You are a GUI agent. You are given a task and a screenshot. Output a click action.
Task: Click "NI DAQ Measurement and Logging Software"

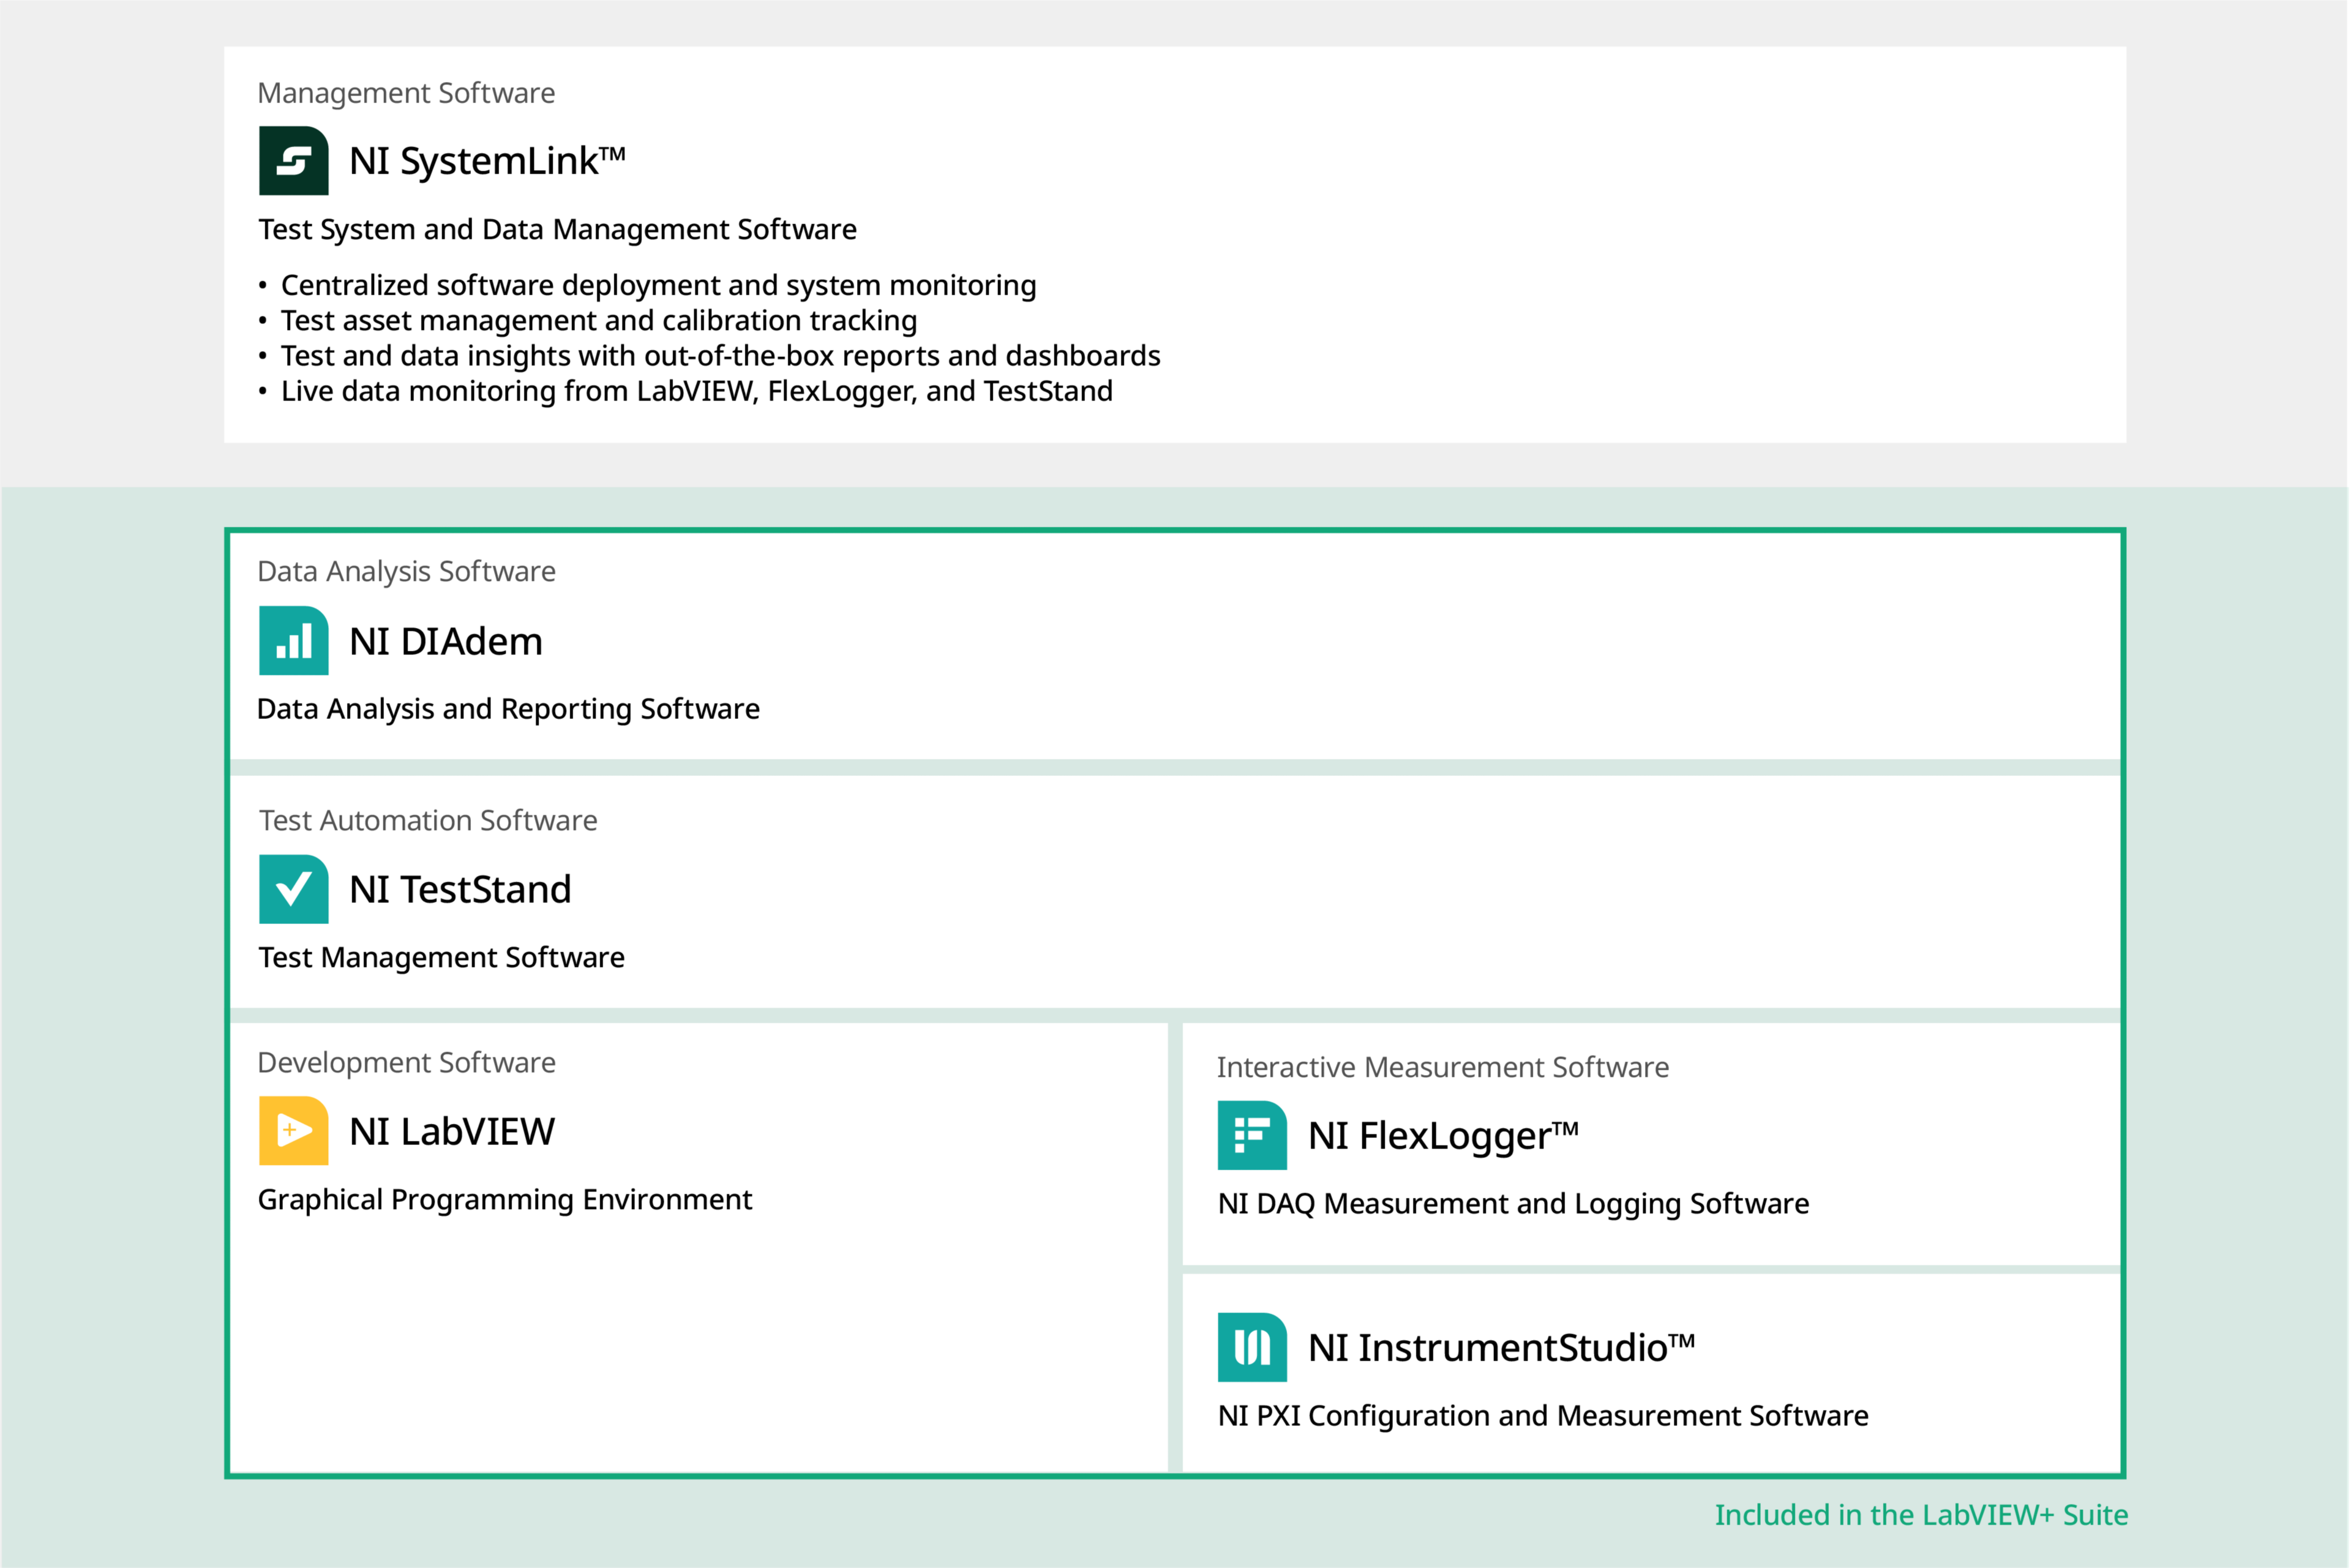(x=1513, y=1204)
